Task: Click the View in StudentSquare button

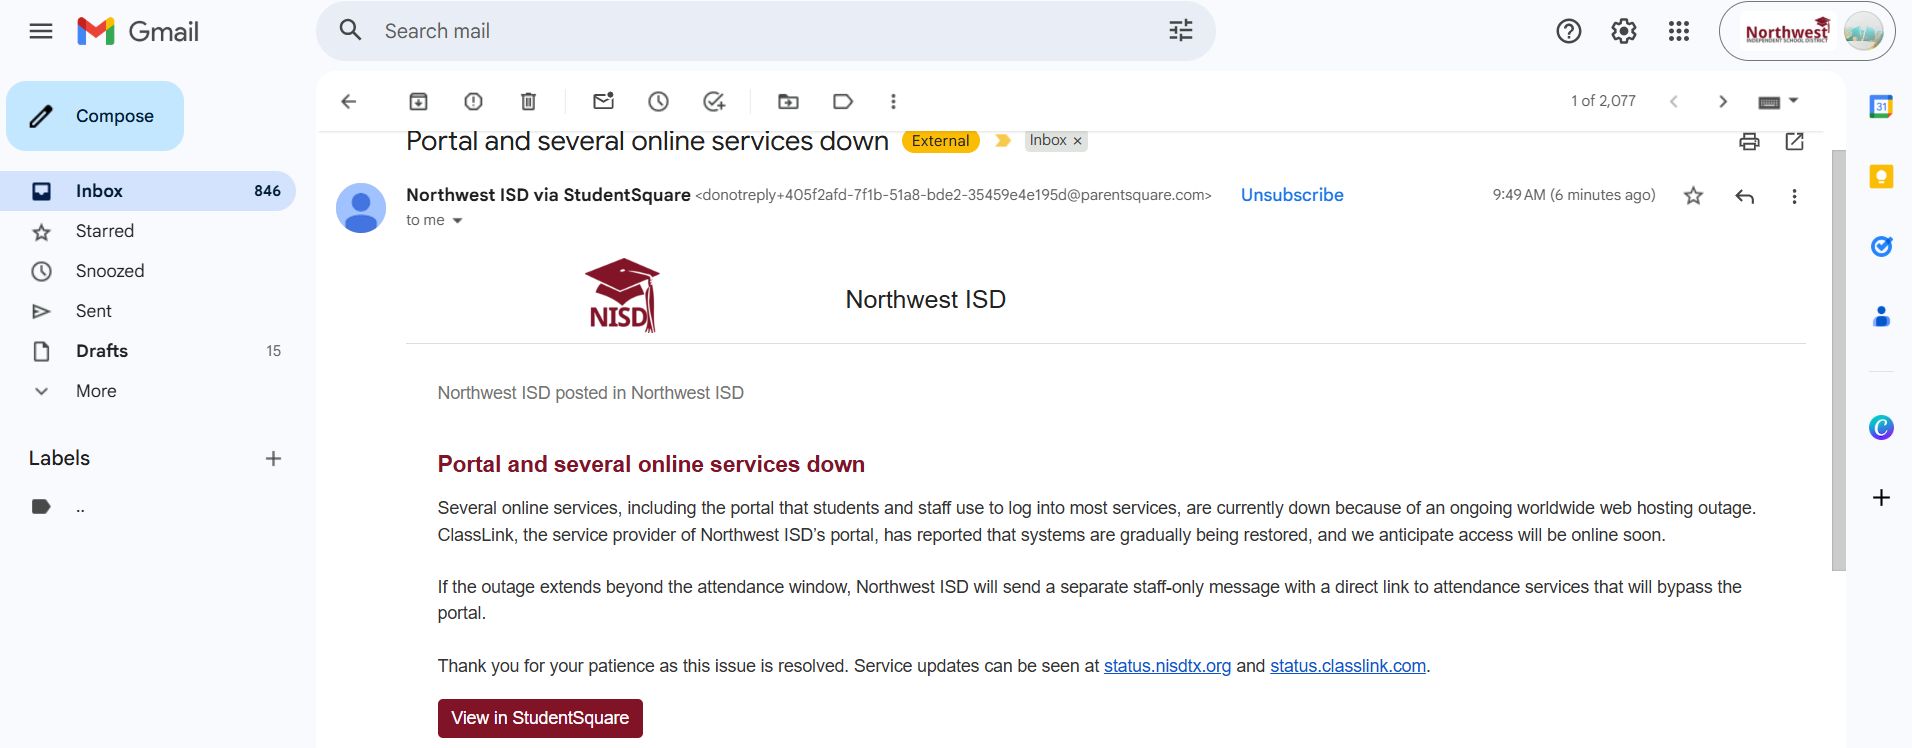Action: click(540, 718)
